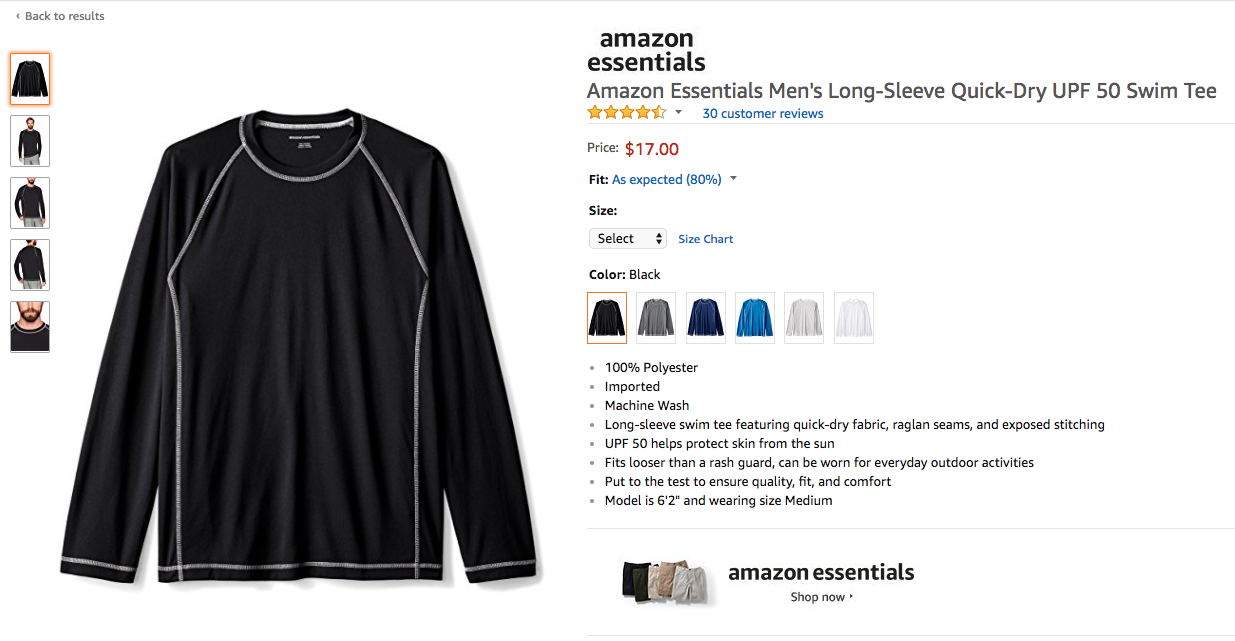Open the Size Chart link

point(705,239)
